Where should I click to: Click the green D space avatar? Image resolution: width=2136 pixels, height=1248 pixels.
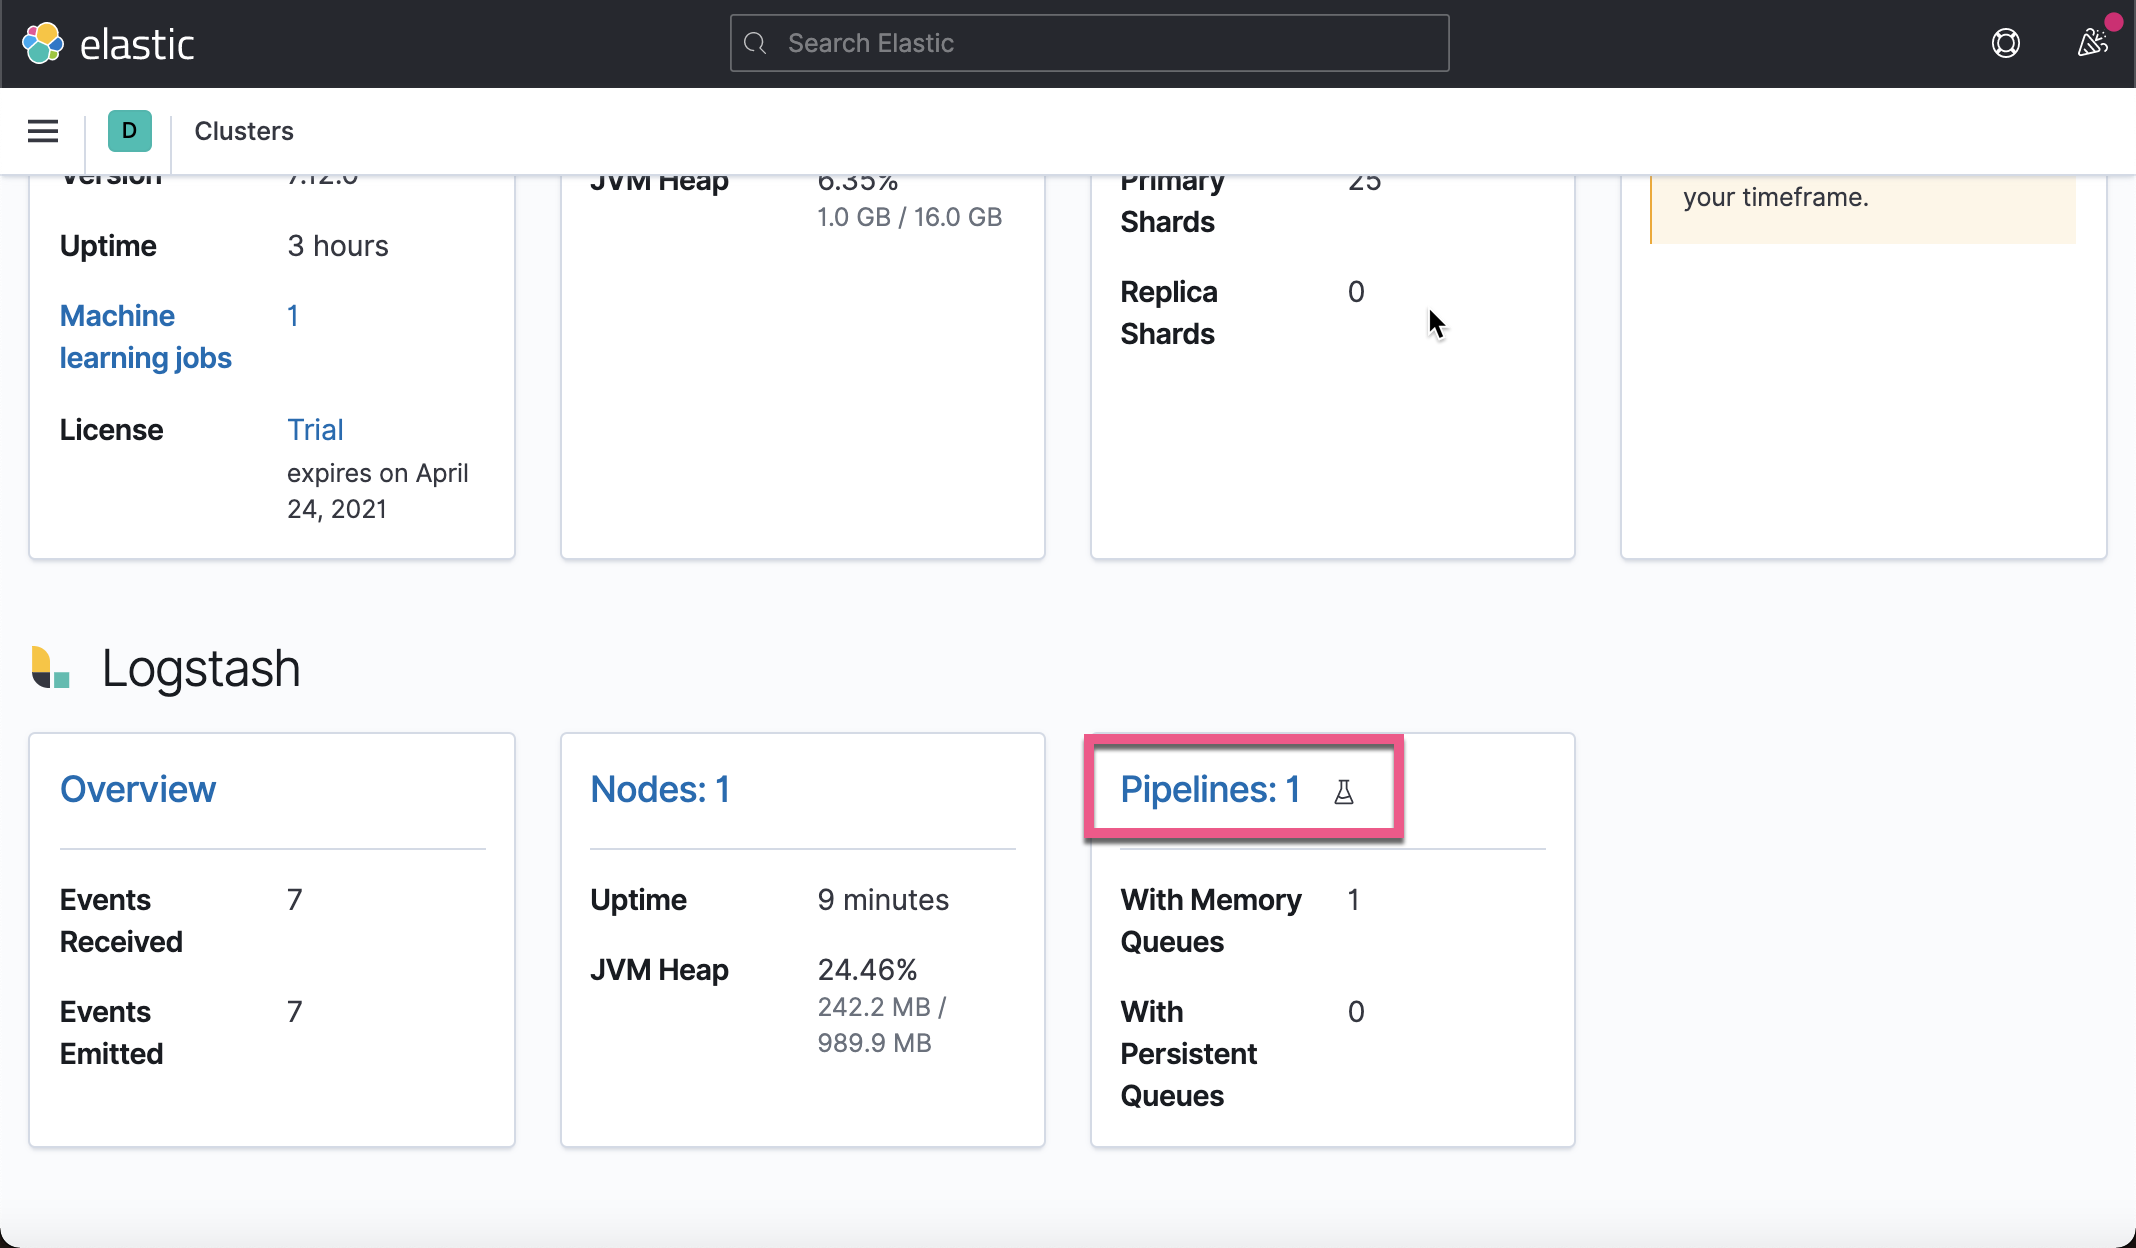[129, 131]
